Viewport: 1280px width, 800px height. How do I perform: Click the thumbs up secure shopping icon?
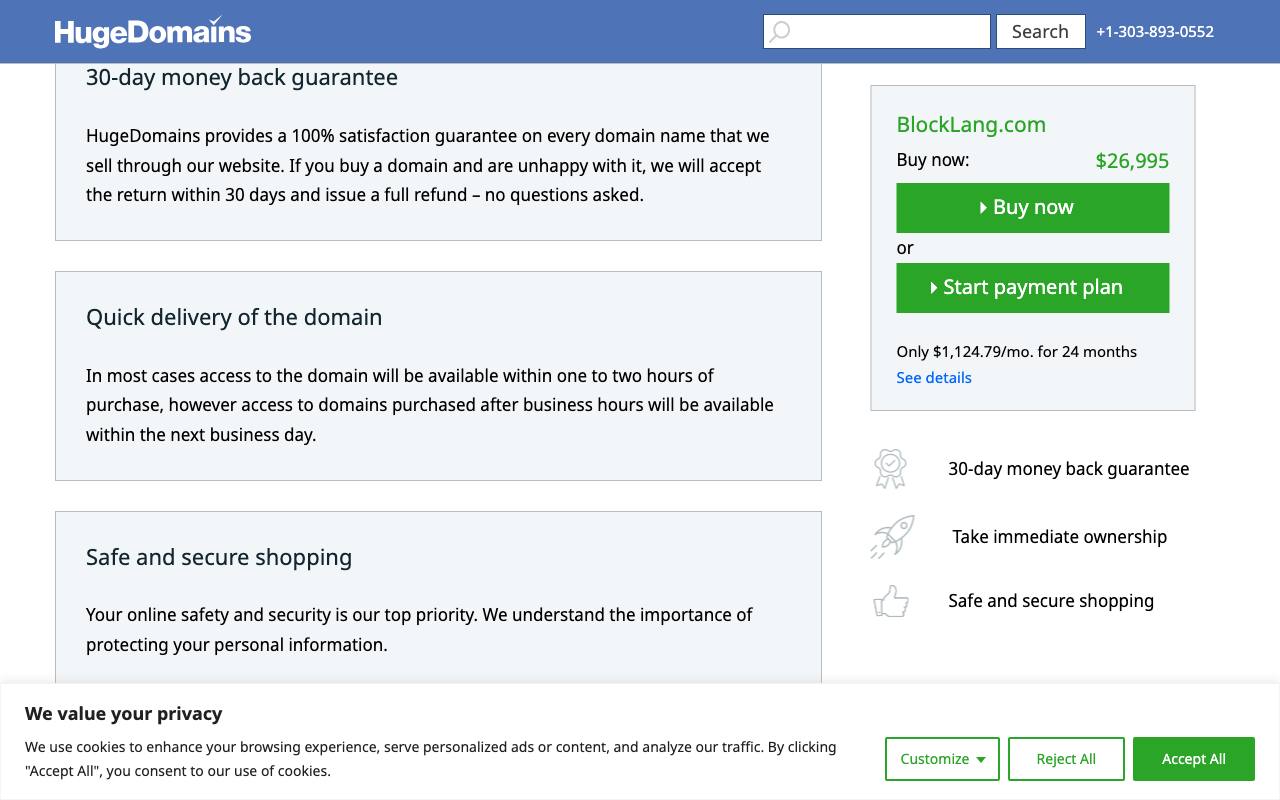point(891,601)
